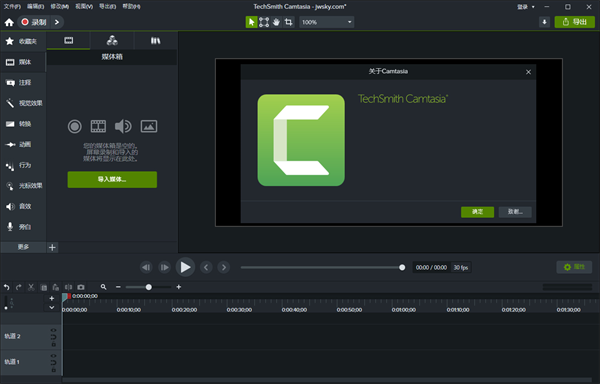Screen dimensions: 600x384
Task: Switch to the Library books tab
Action: pyautogui.click(x=155, y=41)
